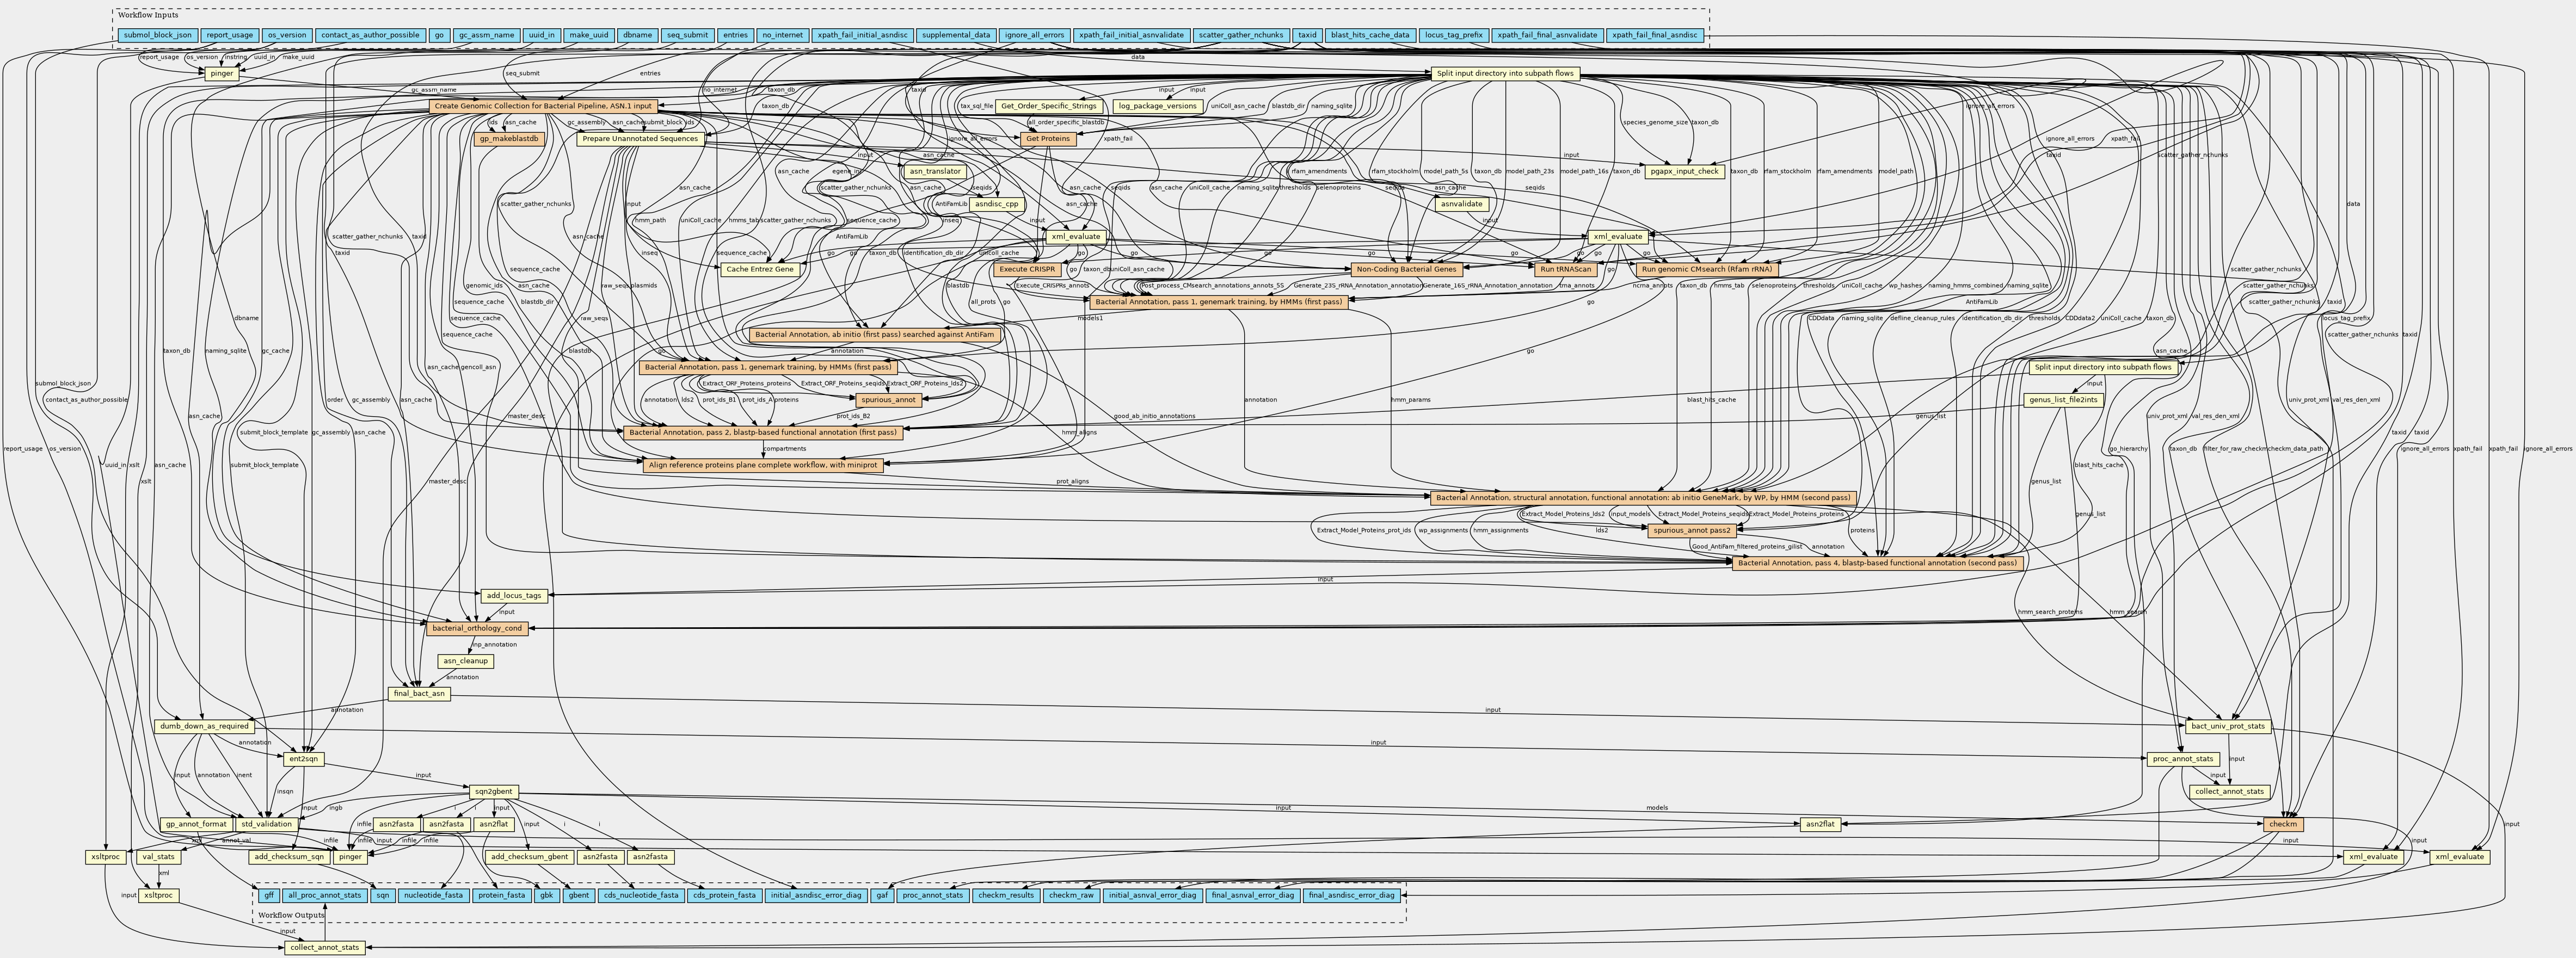Select 'Run genomic CMsearch (Rfam rRNA)' node
The height and width of the screenshot is (958, 2576).
click(x=1706, y=269)
